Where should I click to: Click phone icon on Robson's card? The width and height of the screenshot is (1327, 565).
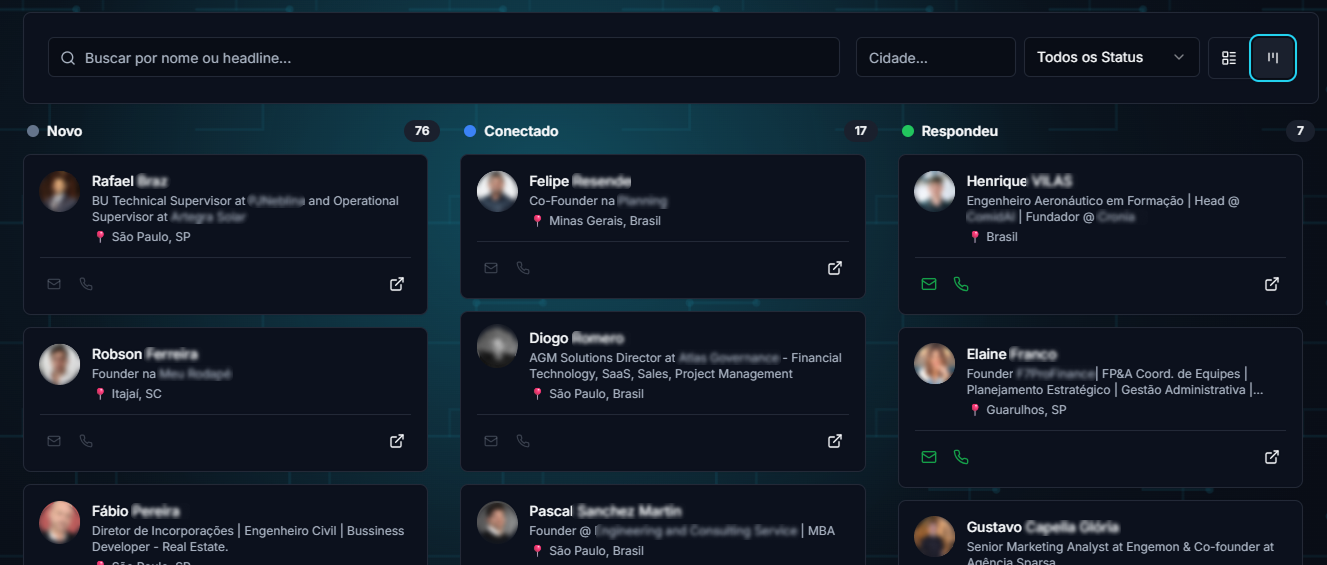tap(86, 441)
